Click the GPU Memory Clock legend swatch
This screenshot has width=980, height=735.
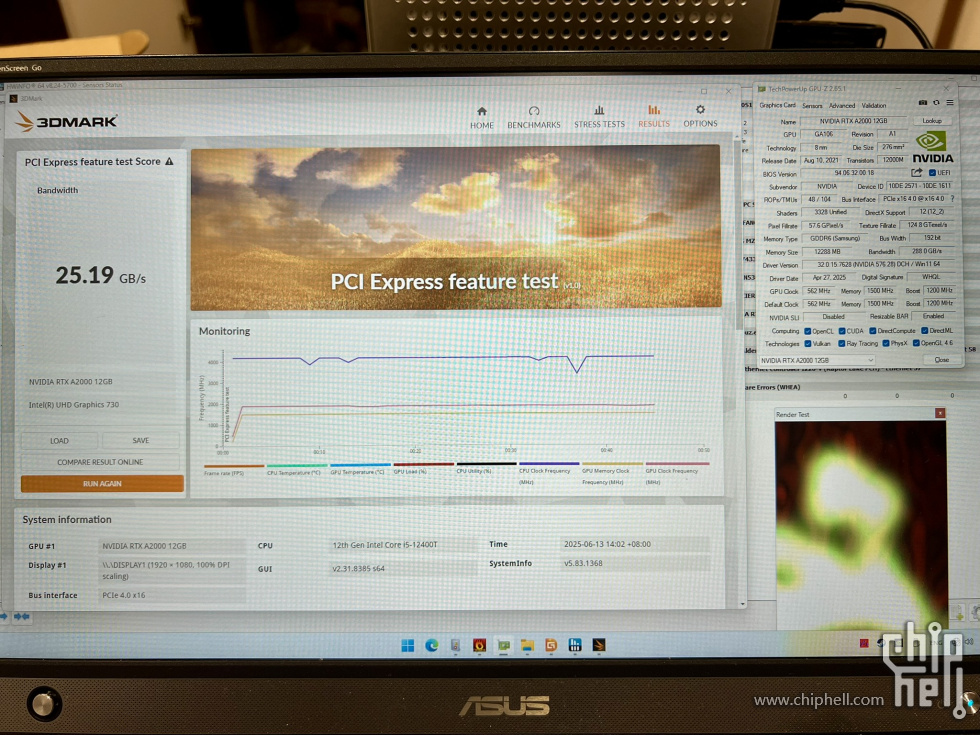click(612, 464)
